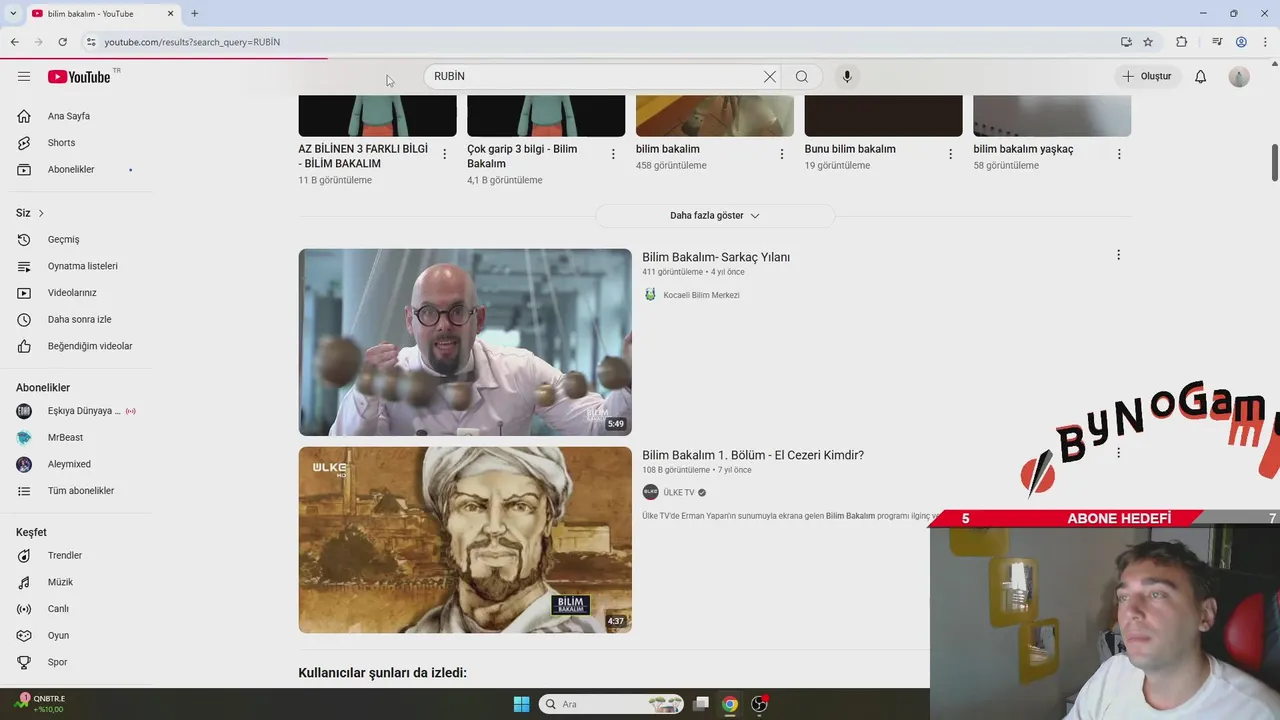Click the taskbar Ara search box
The height and width of the screenshot is (720, 1280).
(612, 704)
